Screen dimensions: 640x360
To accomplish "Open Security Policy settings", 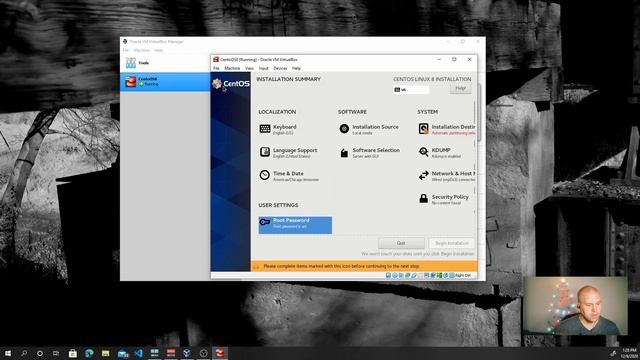I will pos(444,199).
